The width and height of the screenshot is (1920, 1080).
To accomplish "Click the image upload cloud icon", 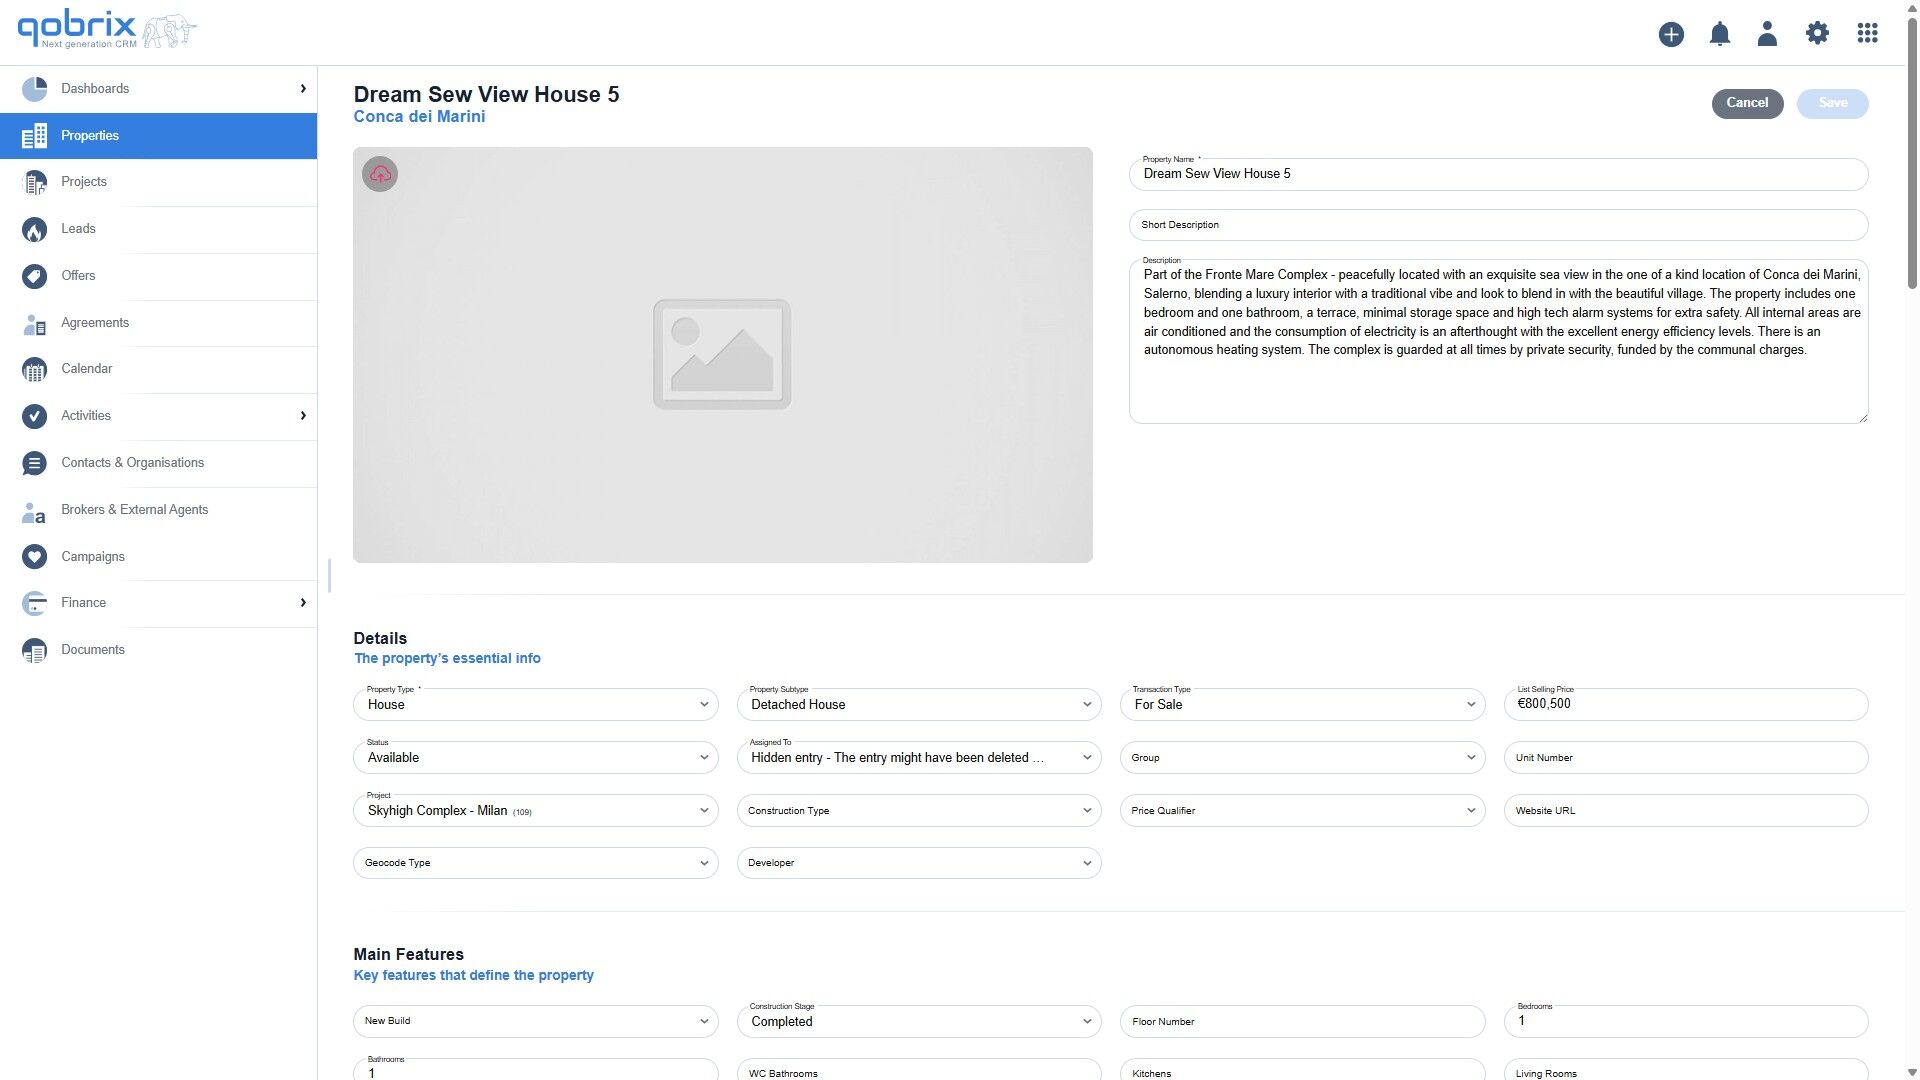I will tap(379, 173).
